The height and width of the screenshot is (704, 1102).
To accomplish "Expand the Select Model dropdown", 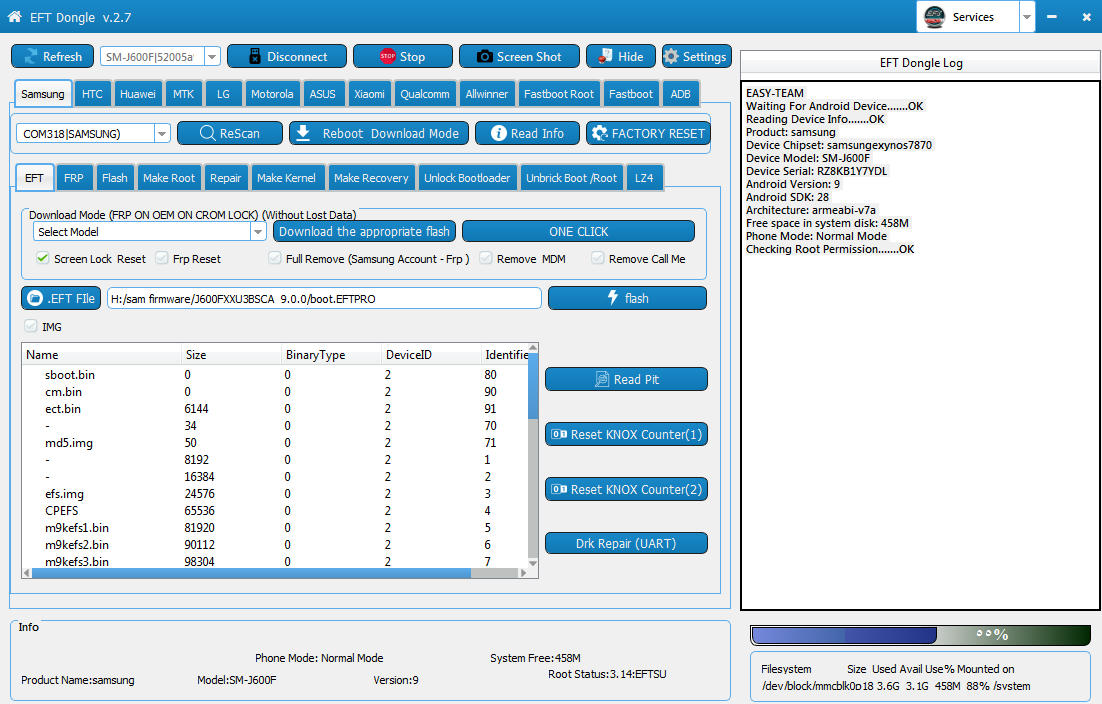I will pyautogui.click(x=258, y=231).
